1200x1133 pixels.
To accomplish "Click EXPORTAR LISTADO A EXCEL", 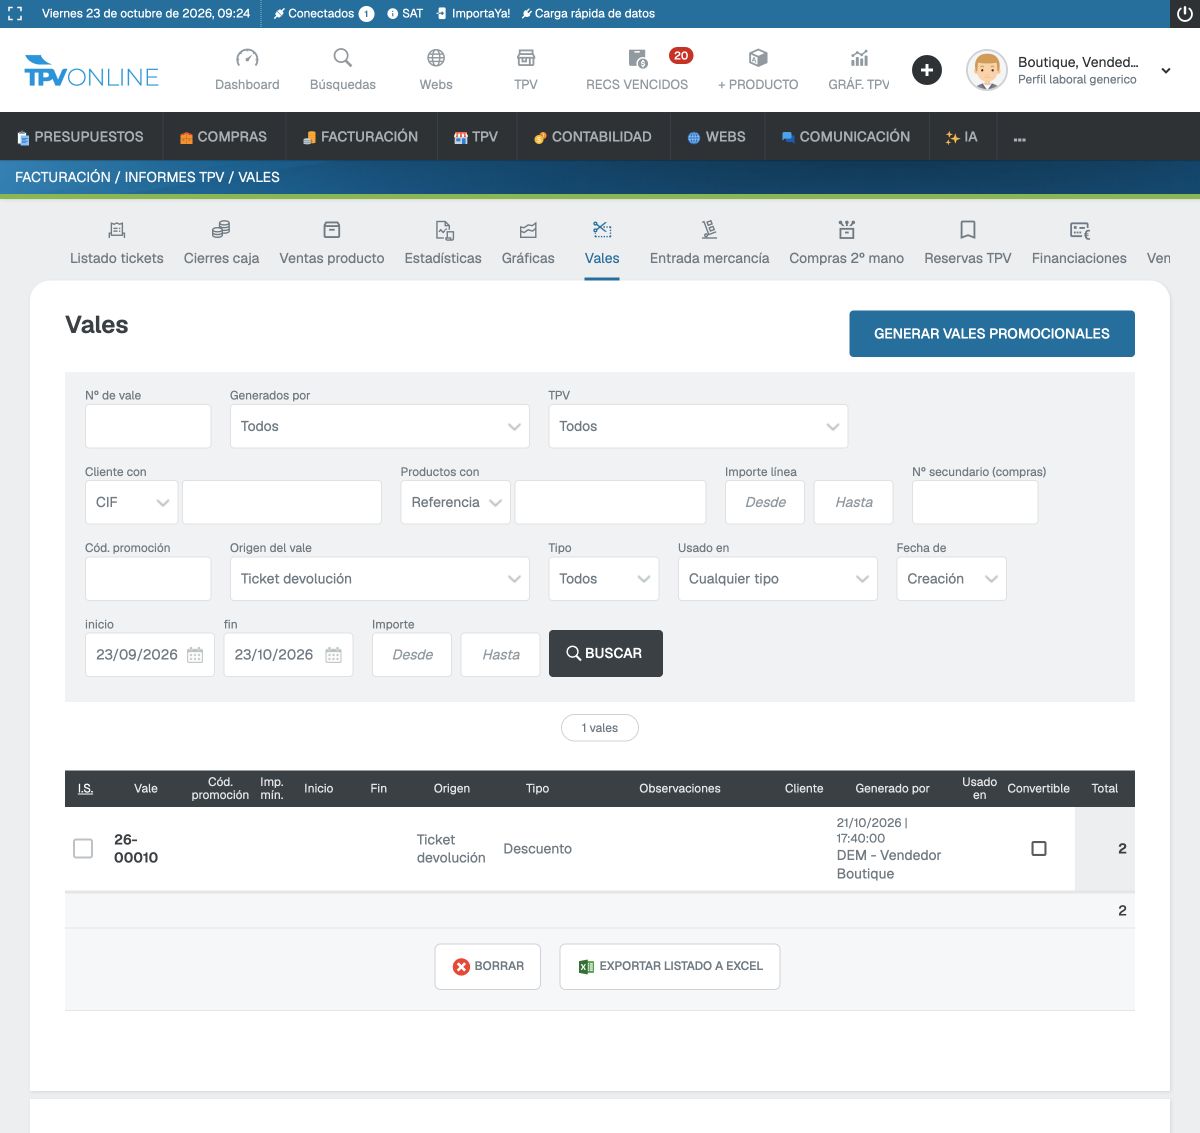I will click(x=670, y=967).
